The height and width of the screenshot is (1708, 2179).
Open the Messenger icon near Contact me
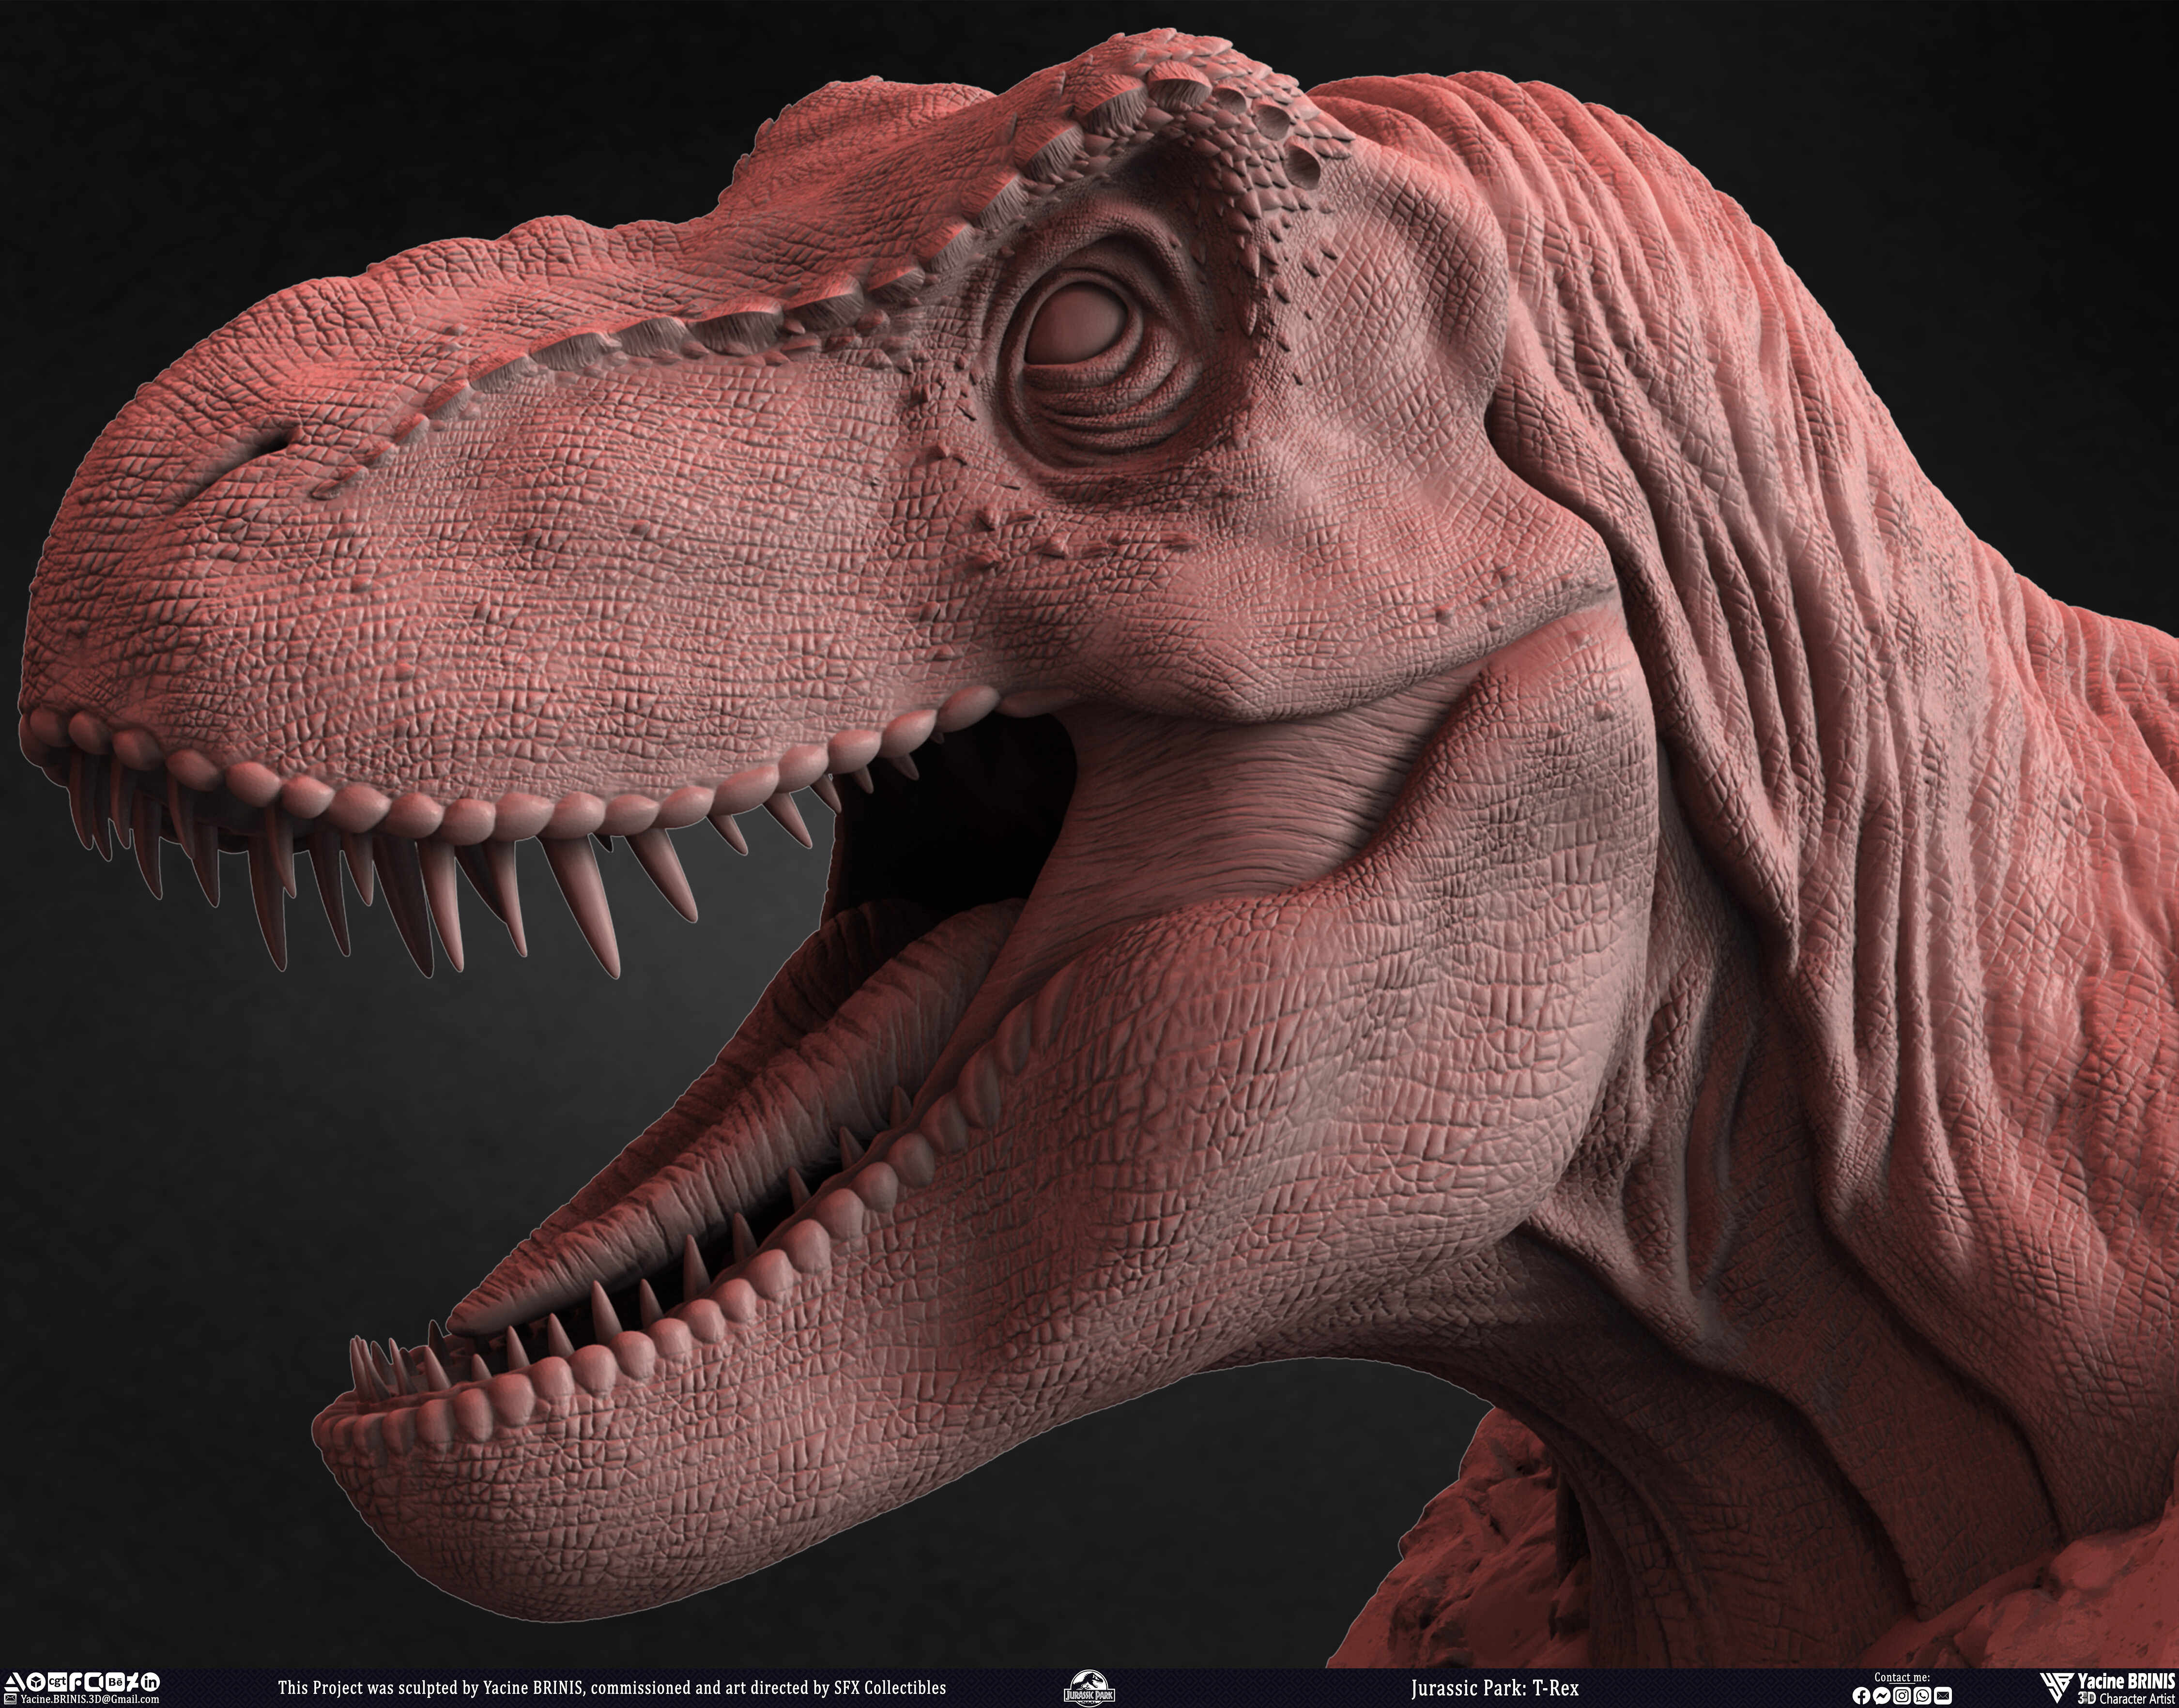click(1881, 1695)
